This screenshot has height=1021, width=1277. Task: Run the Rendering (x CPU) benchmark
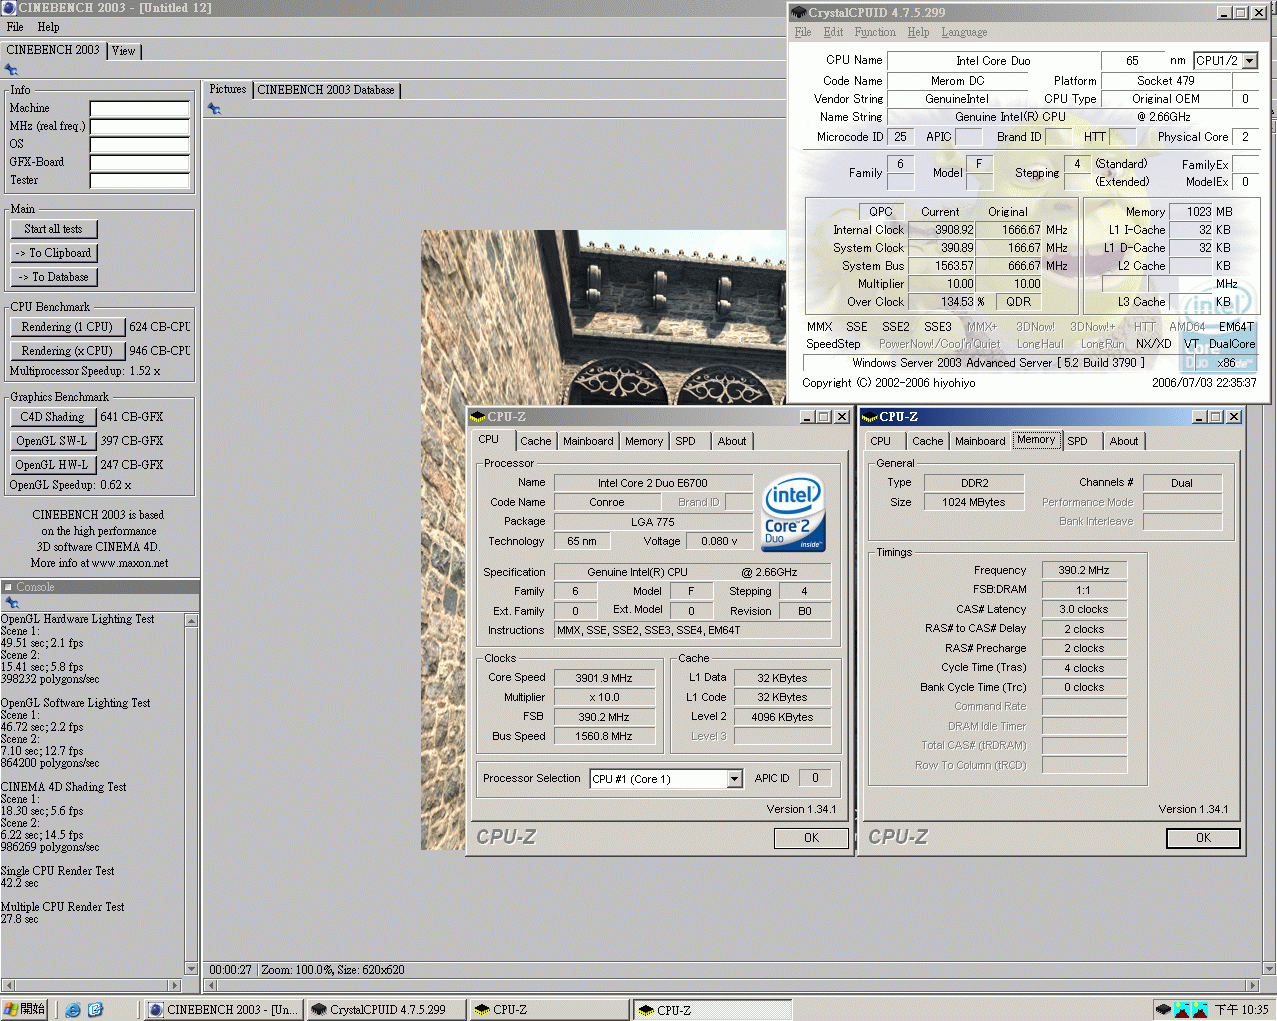[x=67, y=351]
